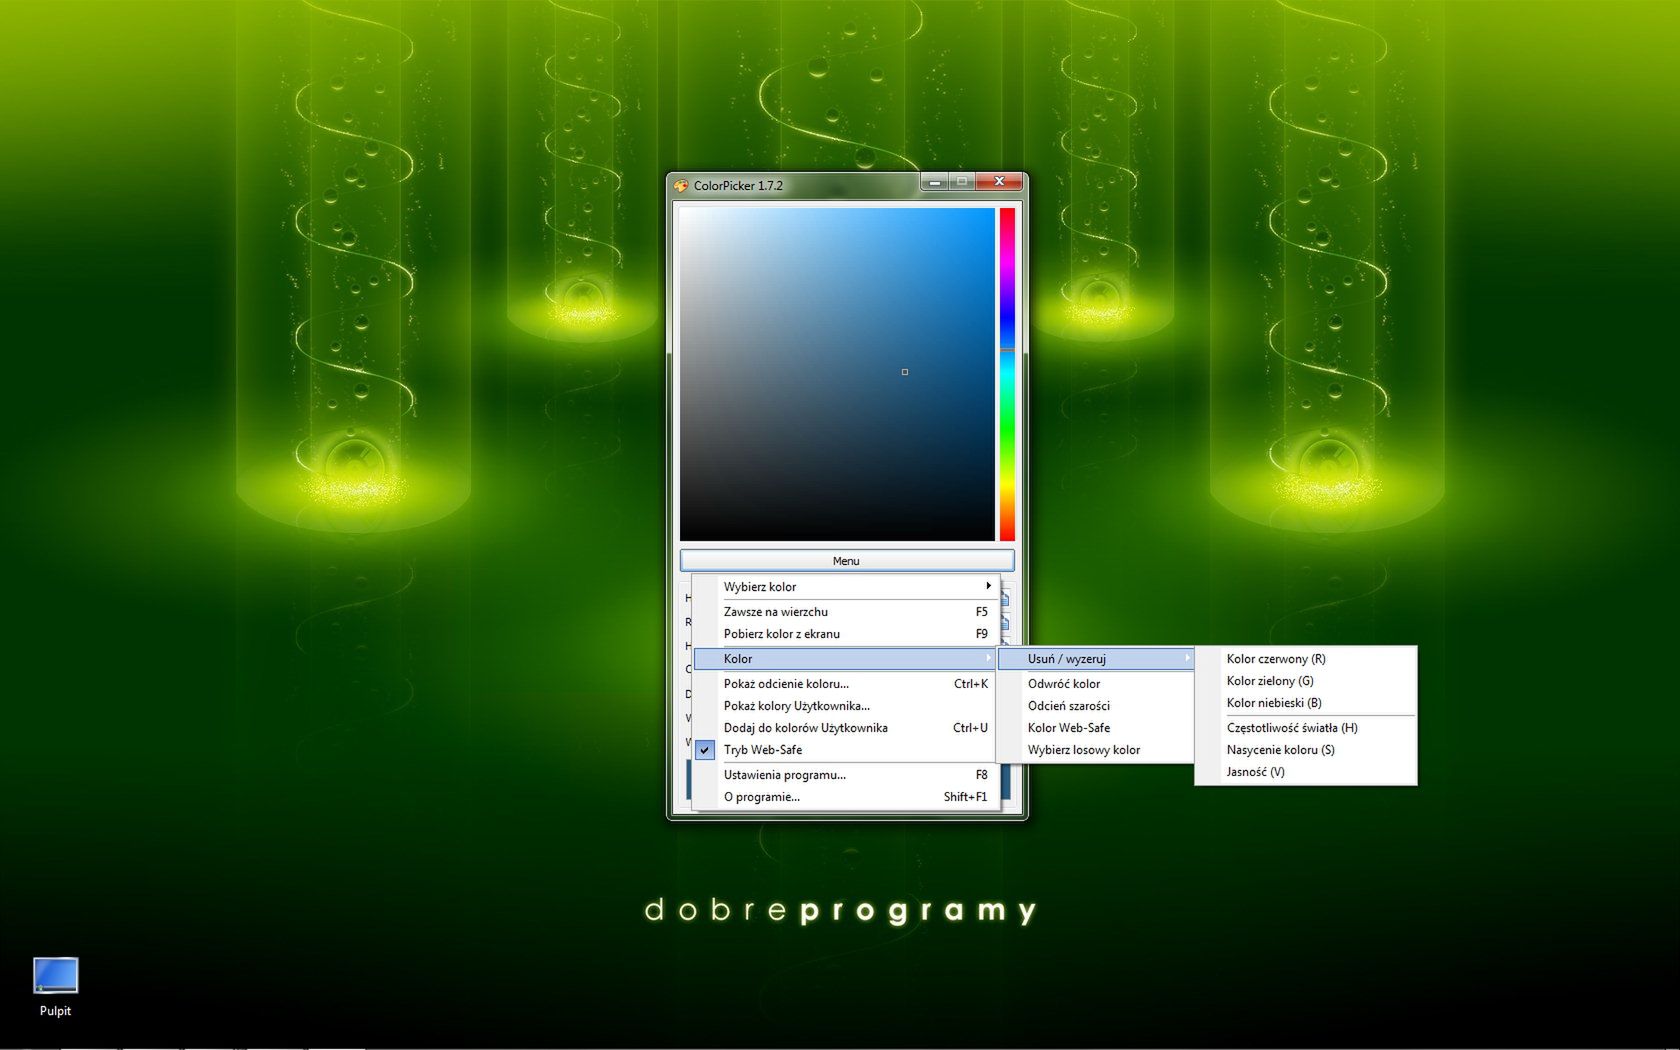Expand the Wybierz kolor submenu

[x=845, y=587]
